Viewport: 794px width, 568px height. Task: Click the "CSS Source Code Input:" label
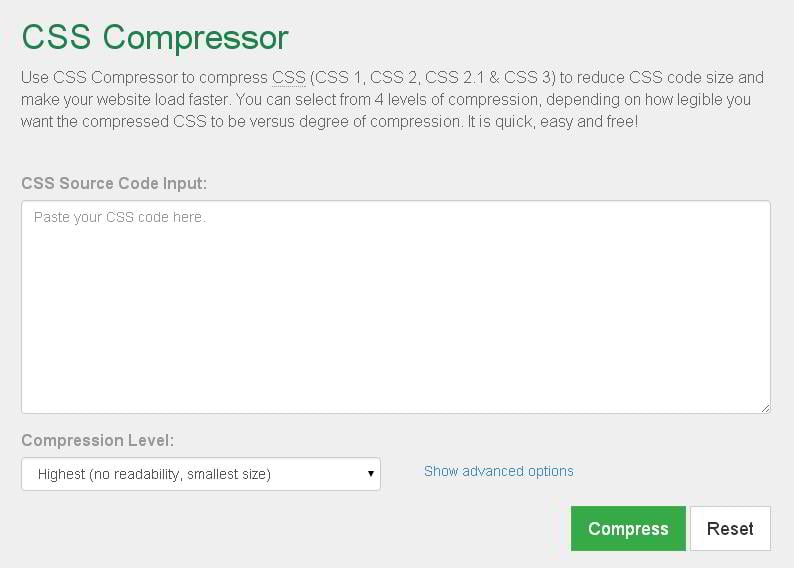click(x=114, y=184)
